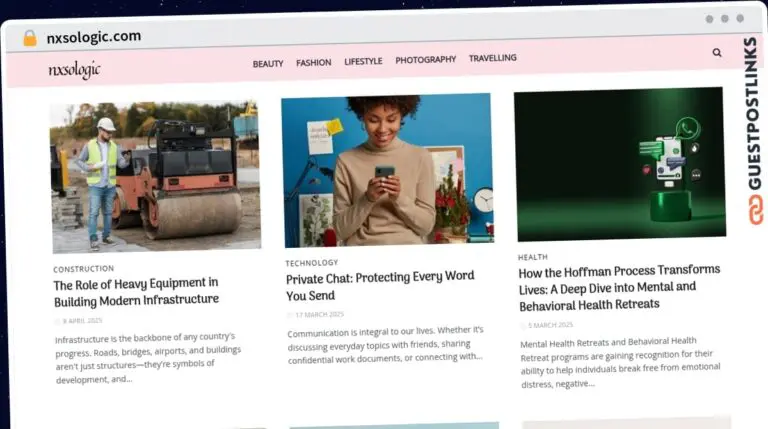Screen dimensions: 768x429
Task: Open the green WhatsApp phone thumbnail
Action: pos(620,164)
